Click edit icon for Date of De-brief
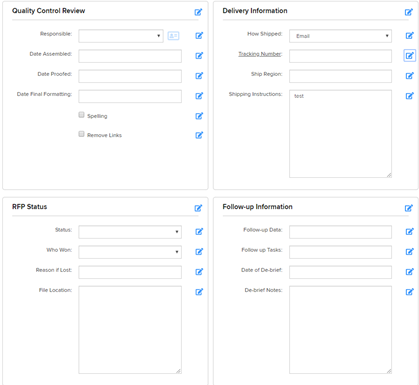 (410, 272)
